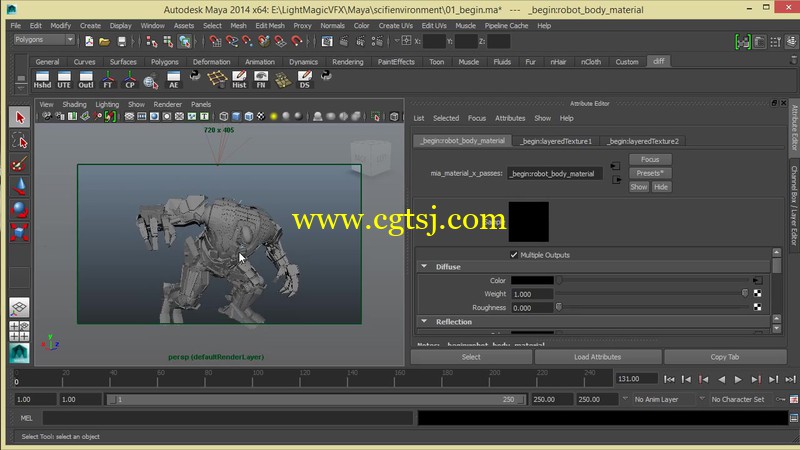Click the go to input connection icon

[615, 166]
